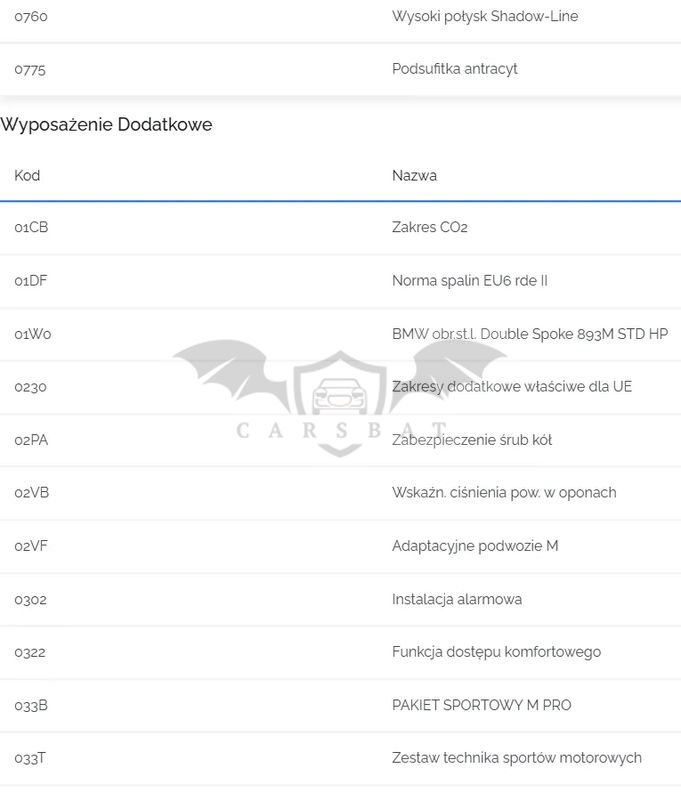Click code cell 02VB

(x=31, y=493)
